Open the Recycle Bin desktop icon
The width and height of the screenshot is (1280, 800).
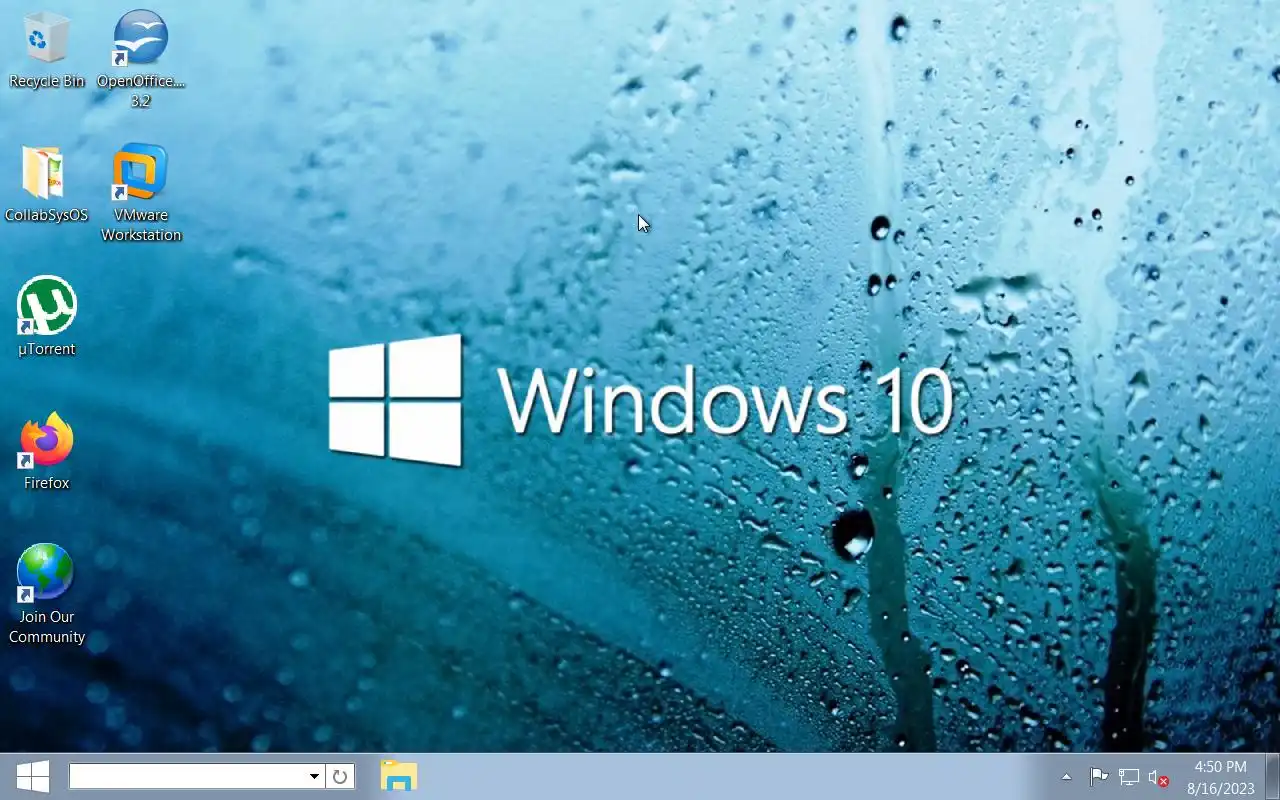46,50
